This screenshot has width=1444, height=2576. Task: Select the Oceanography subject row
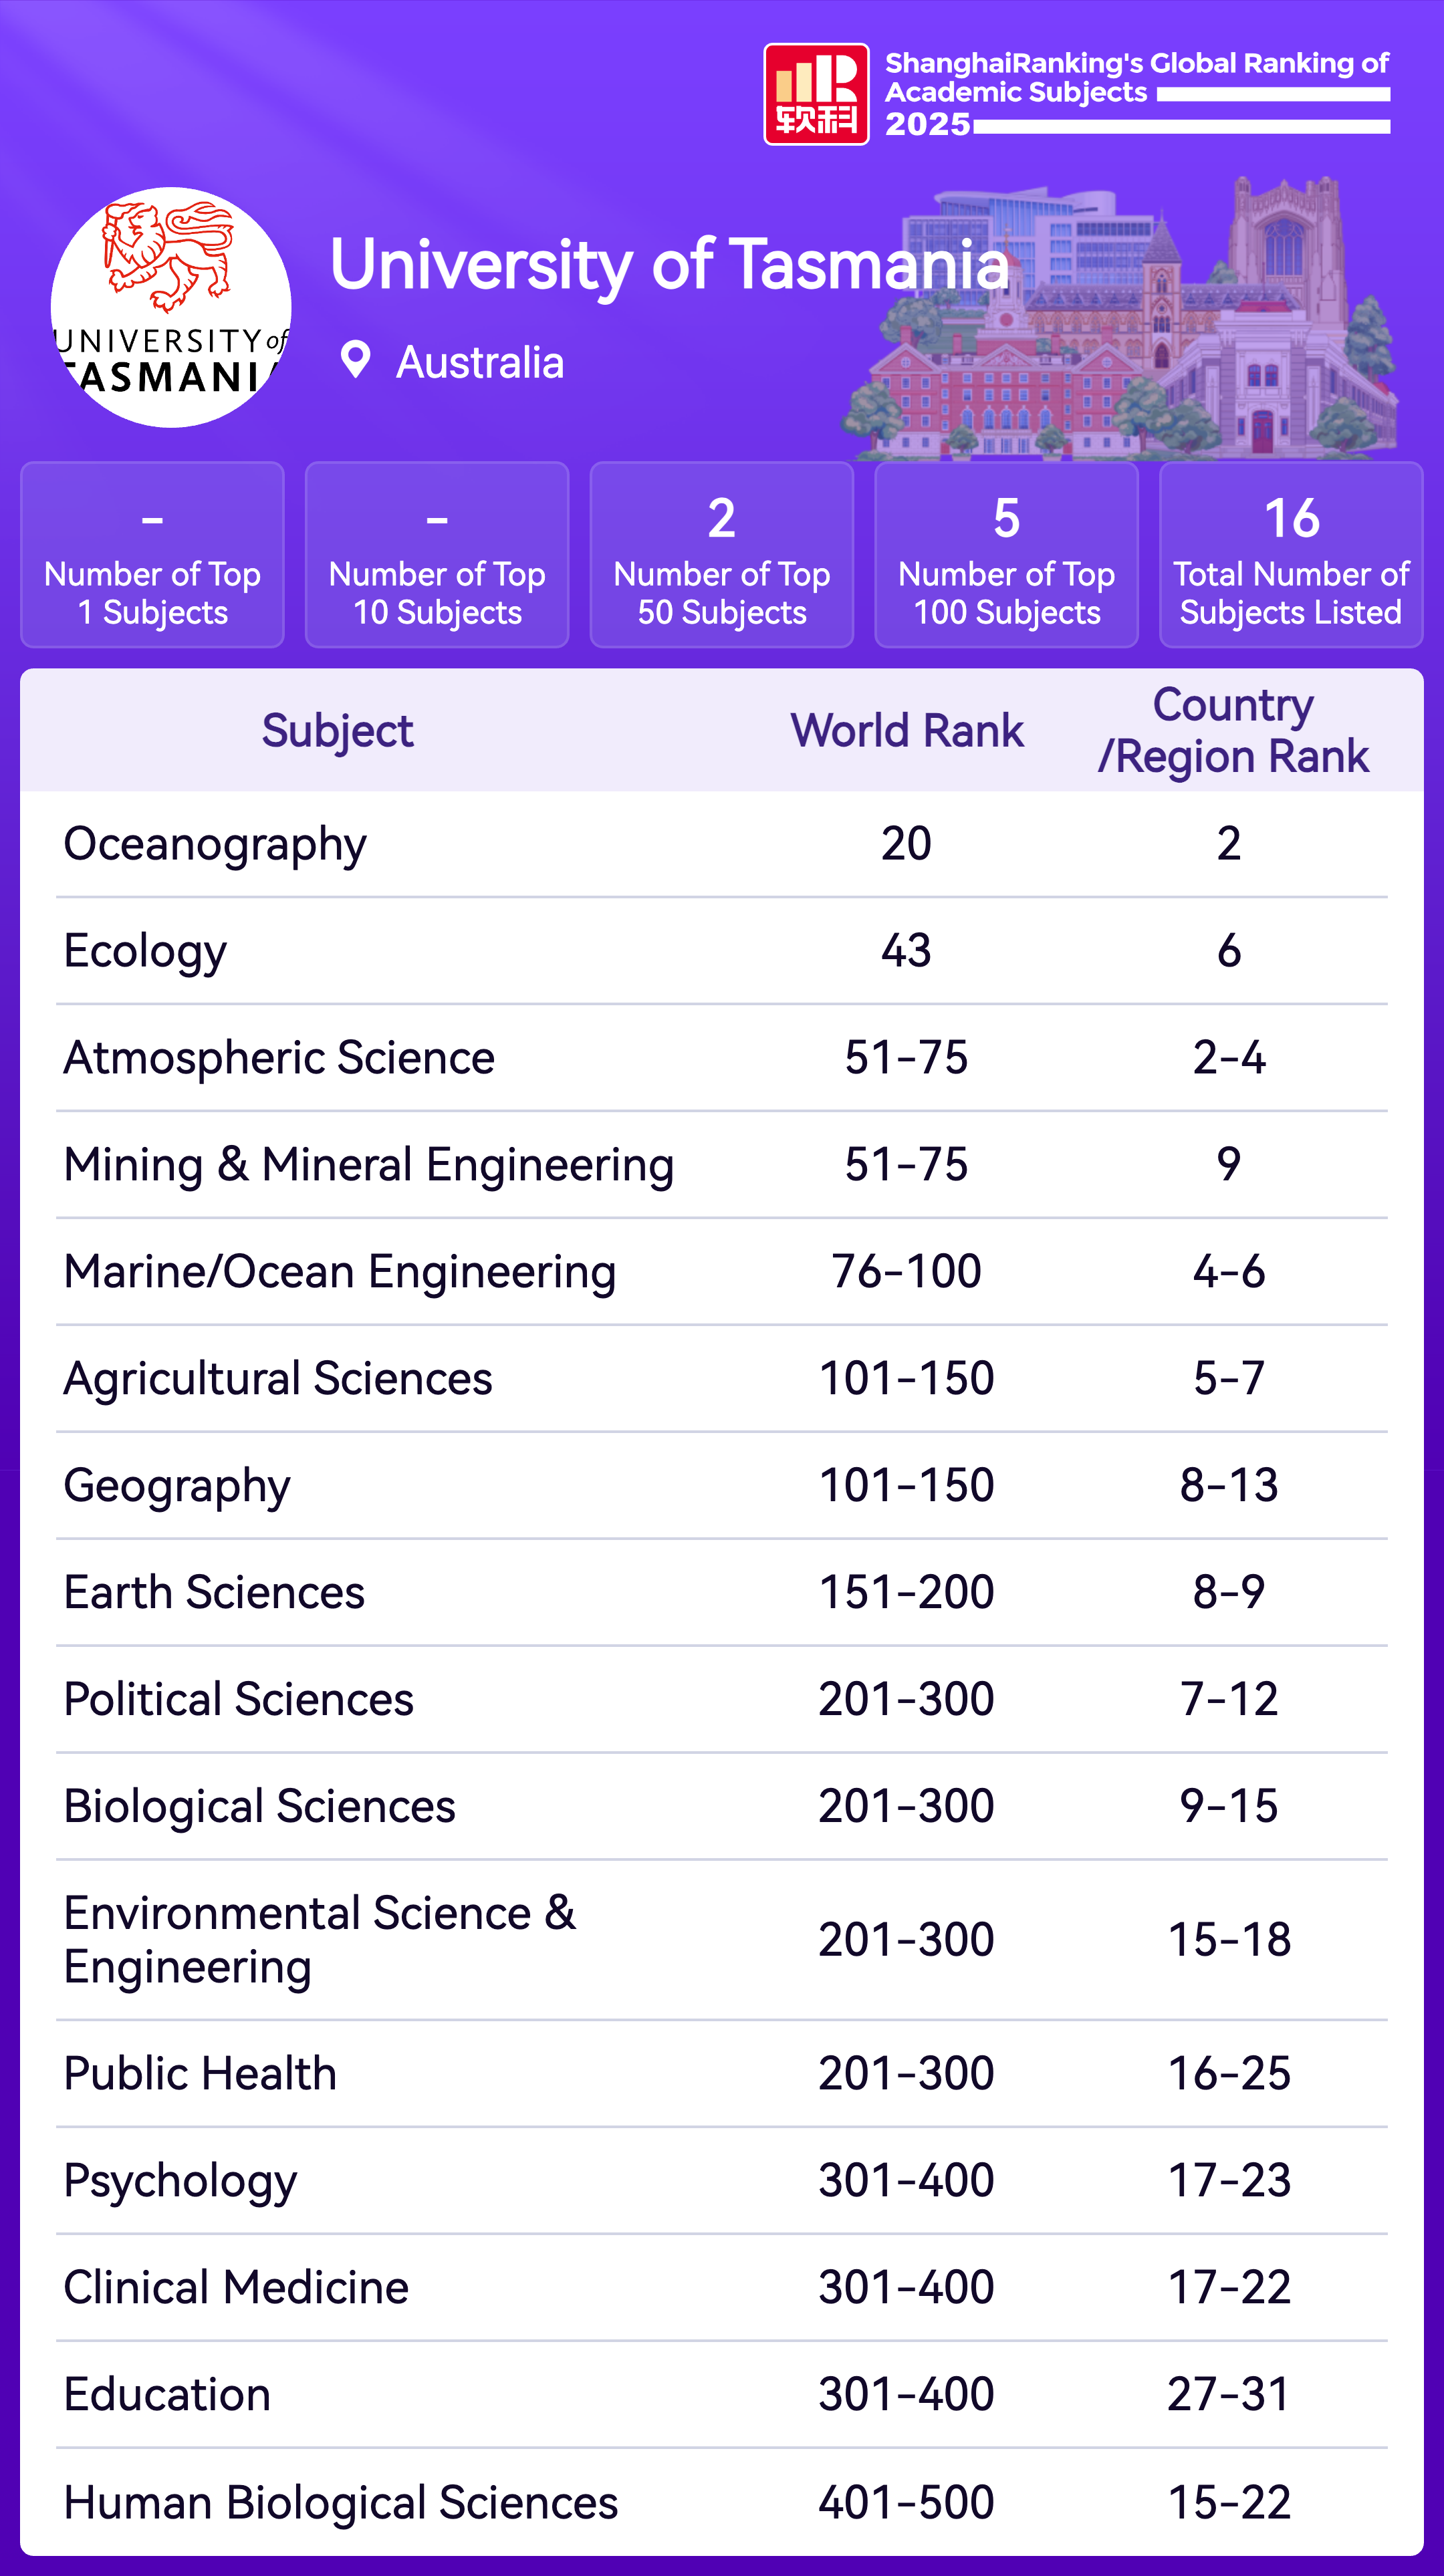coord(215,844)
